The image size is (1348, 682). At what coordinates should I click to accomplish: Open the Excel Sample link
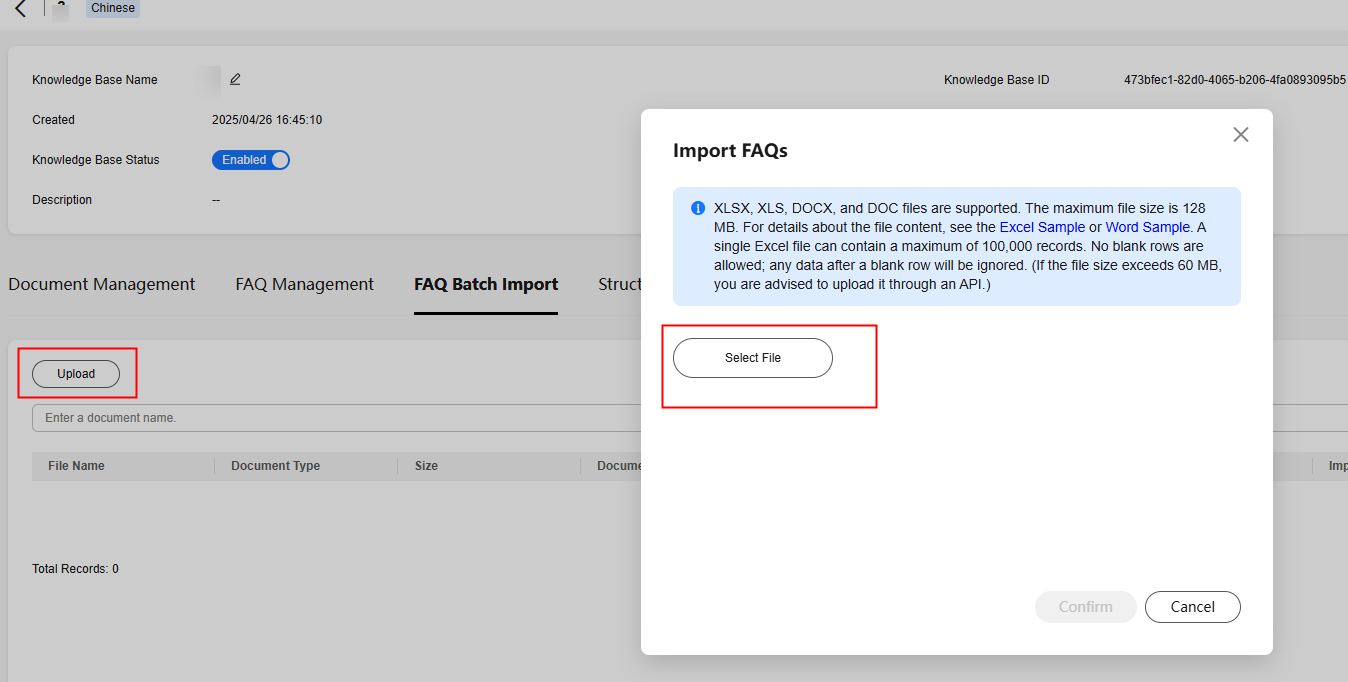[1042, 227]
